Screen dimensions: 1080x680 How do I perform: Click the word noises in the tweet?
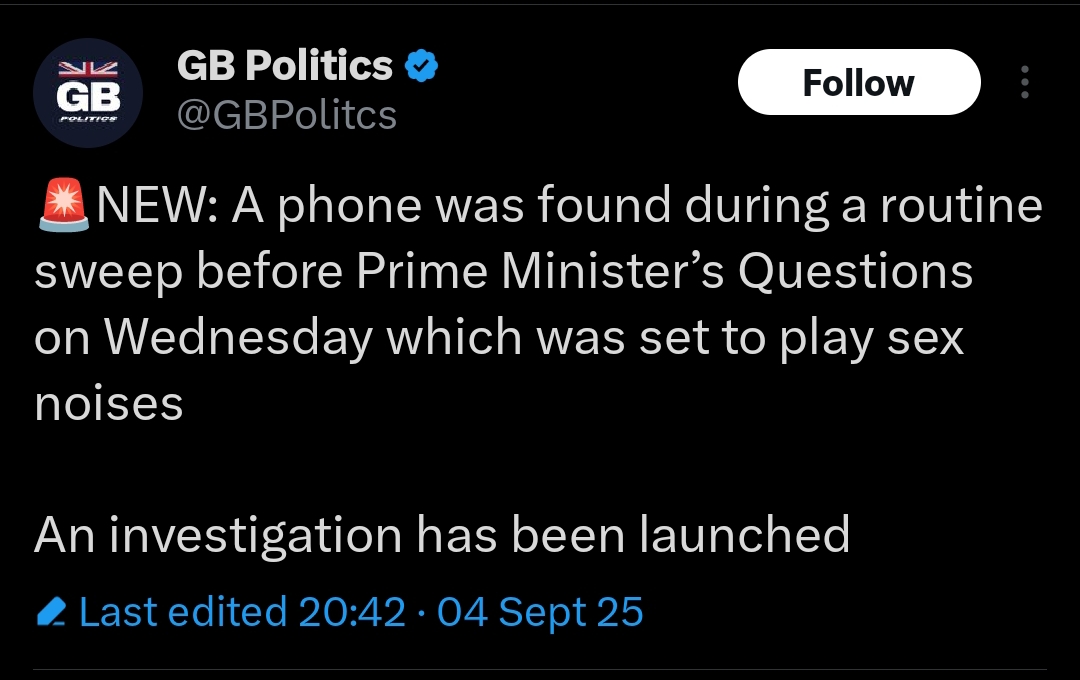point(108,404)
